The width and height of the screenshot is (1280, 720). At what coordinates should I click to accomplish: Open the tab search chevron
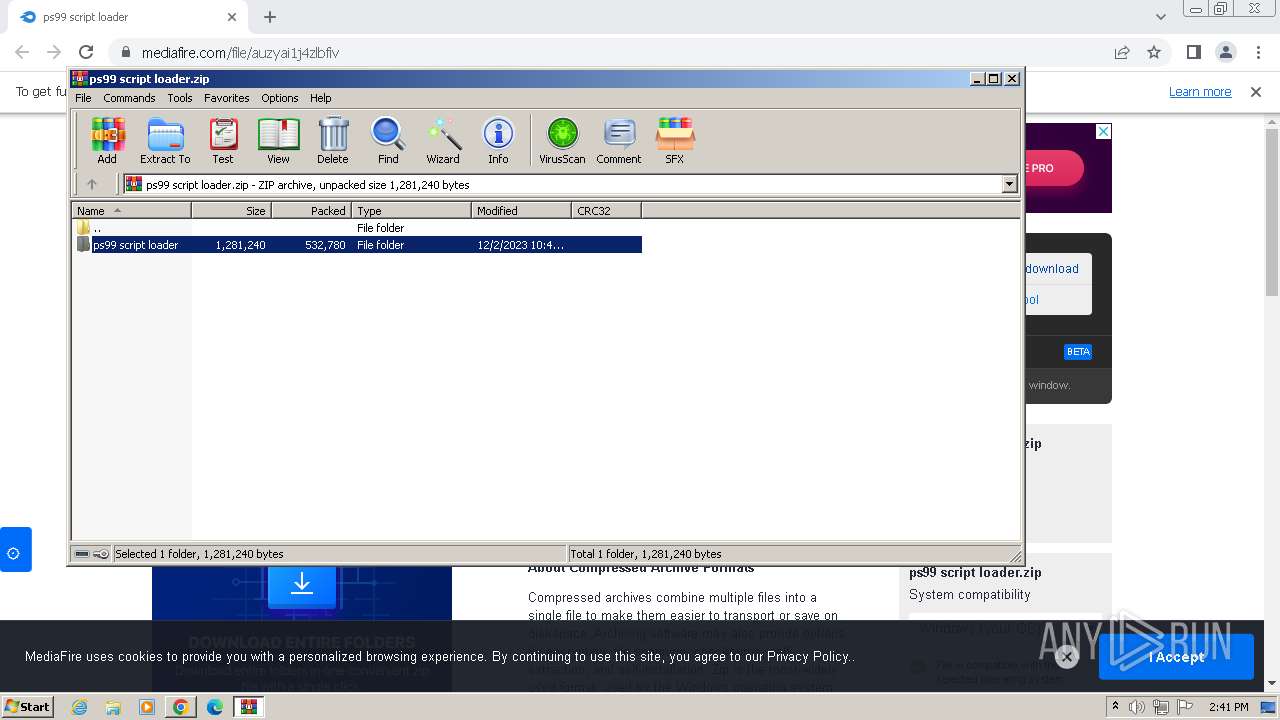coord(1160,17)
